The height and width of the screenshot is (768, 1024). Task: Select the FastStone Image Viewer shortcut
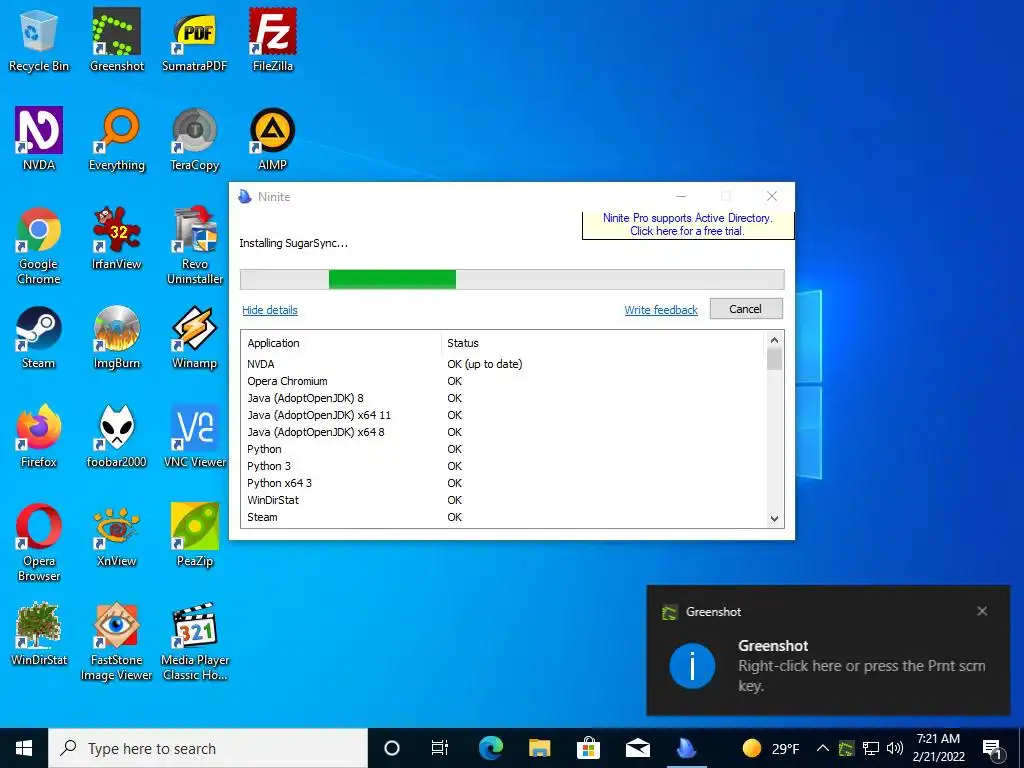click(117, 642)
